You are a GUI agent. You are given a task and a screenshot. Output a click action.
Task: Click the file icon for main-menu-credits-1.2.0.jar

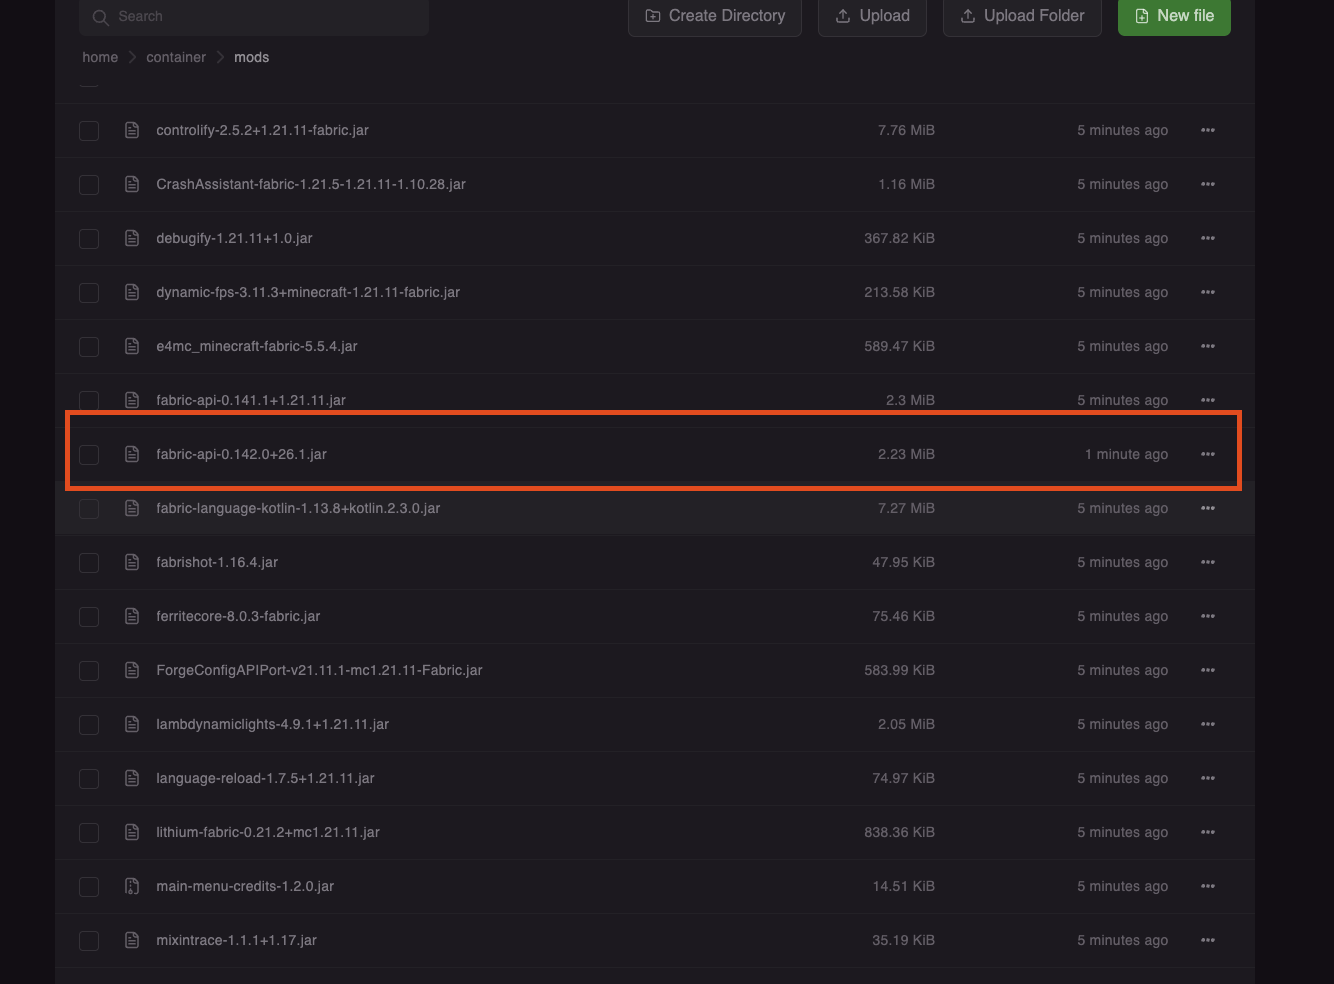[x=132, y=886]
